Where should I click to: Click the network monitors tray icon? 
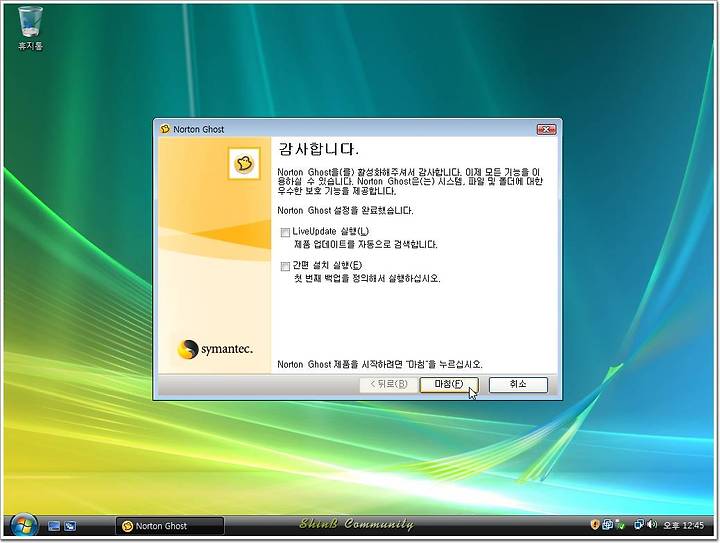(x=639, y=524)
